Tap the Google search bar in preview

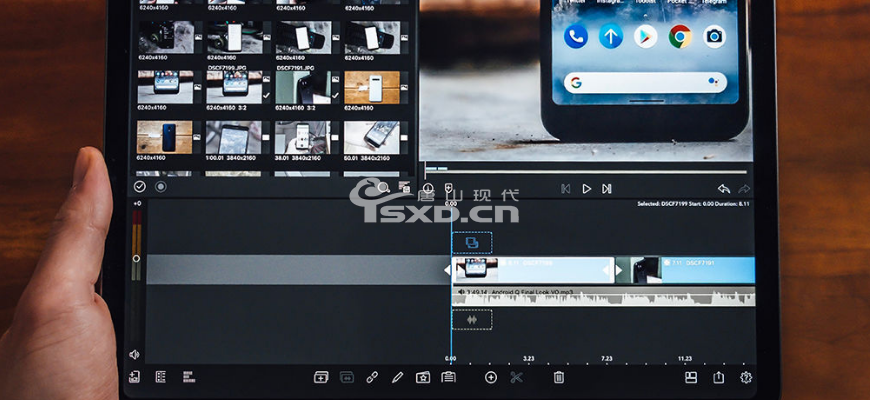(x=645, y=83)
